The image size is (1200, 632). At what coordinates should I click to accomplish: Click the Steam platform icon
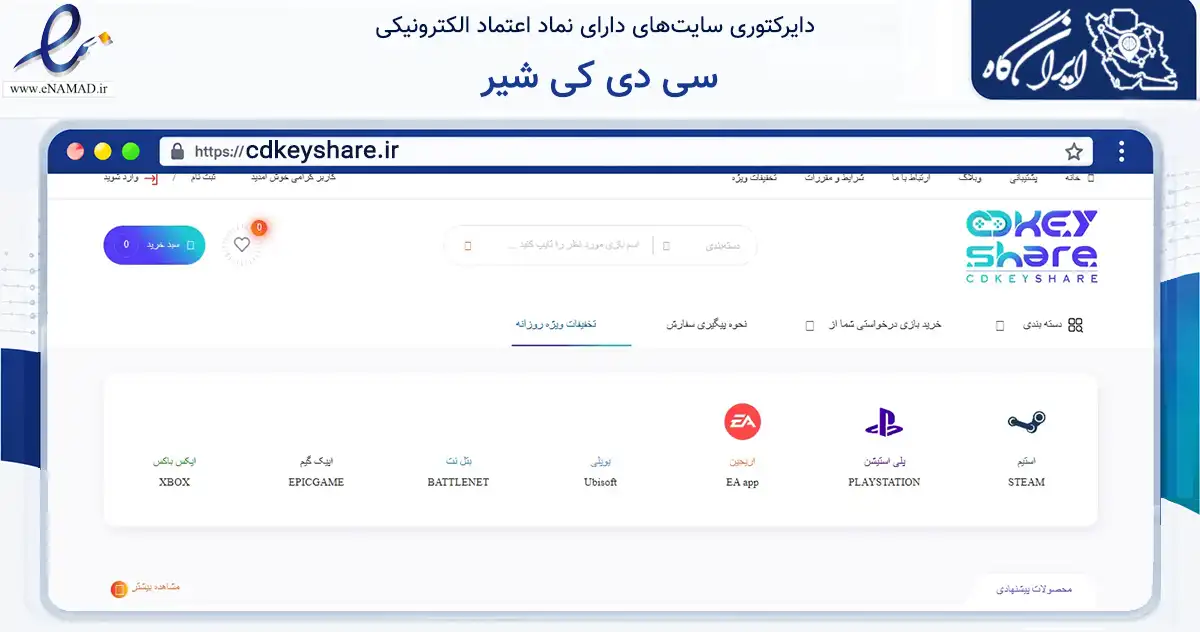click(x=1026, y=422)
